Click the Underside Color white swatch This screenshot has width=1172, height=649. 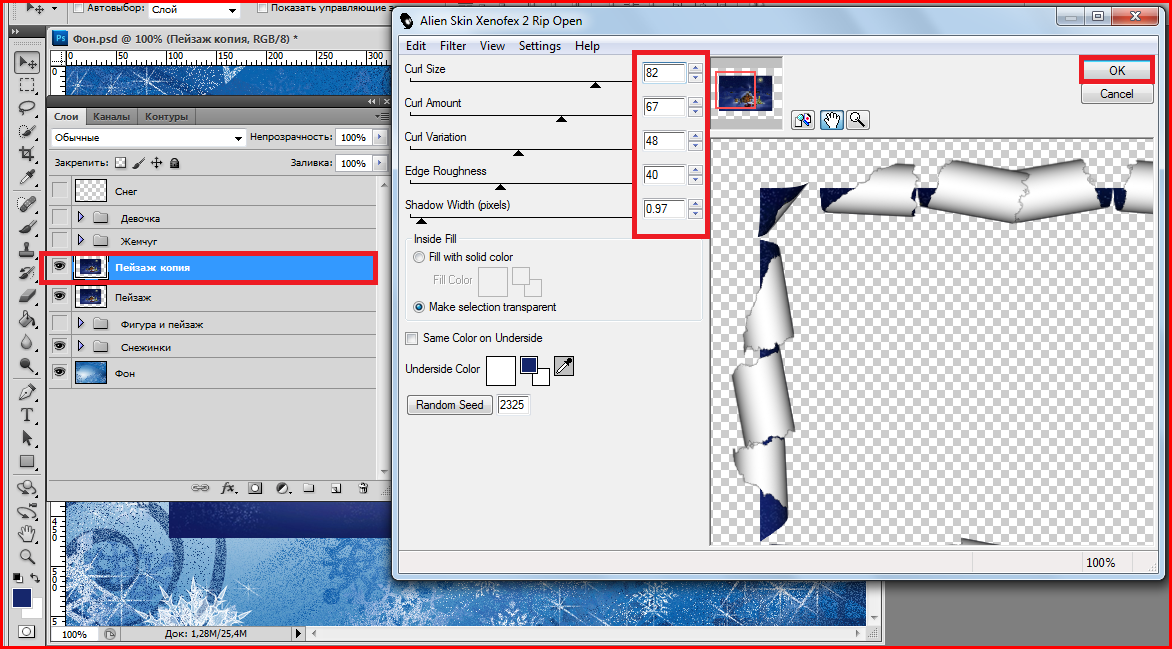coord(501,370)
